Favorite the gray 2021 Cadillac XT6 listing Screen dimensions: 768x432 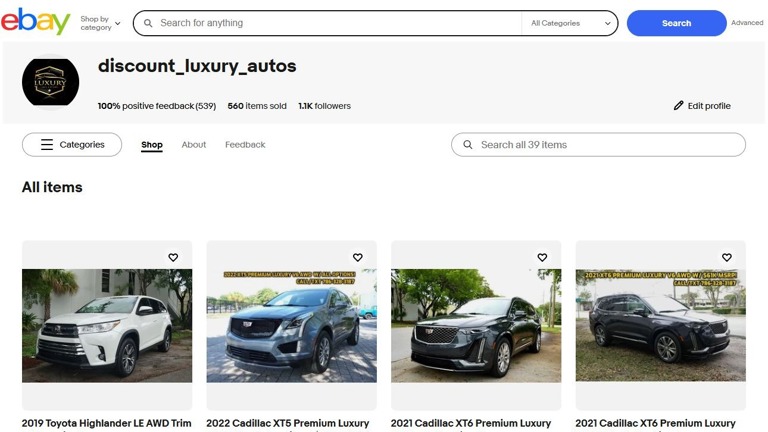542,257
